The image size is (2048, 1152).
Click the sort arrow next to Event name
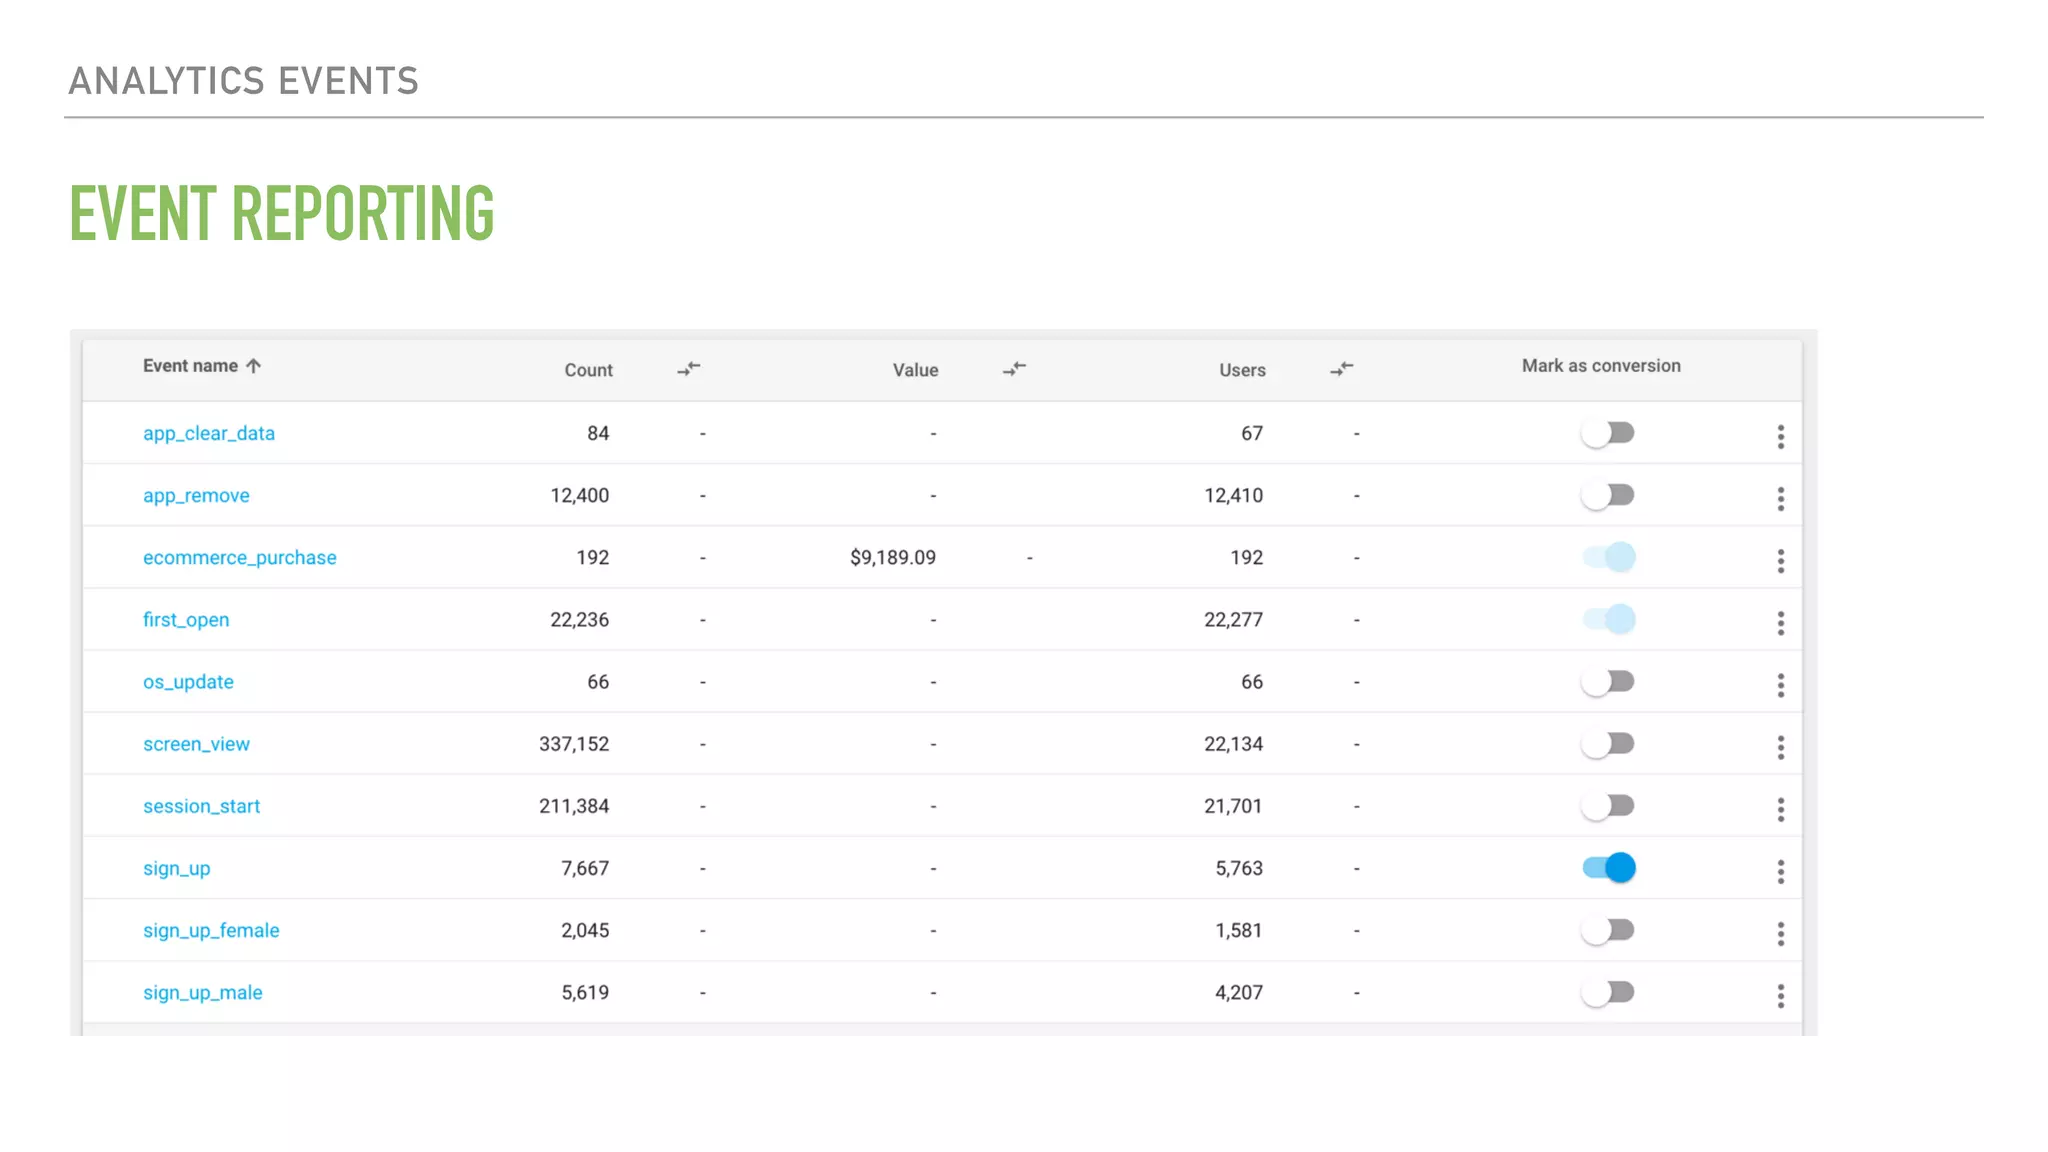point(254,366)
